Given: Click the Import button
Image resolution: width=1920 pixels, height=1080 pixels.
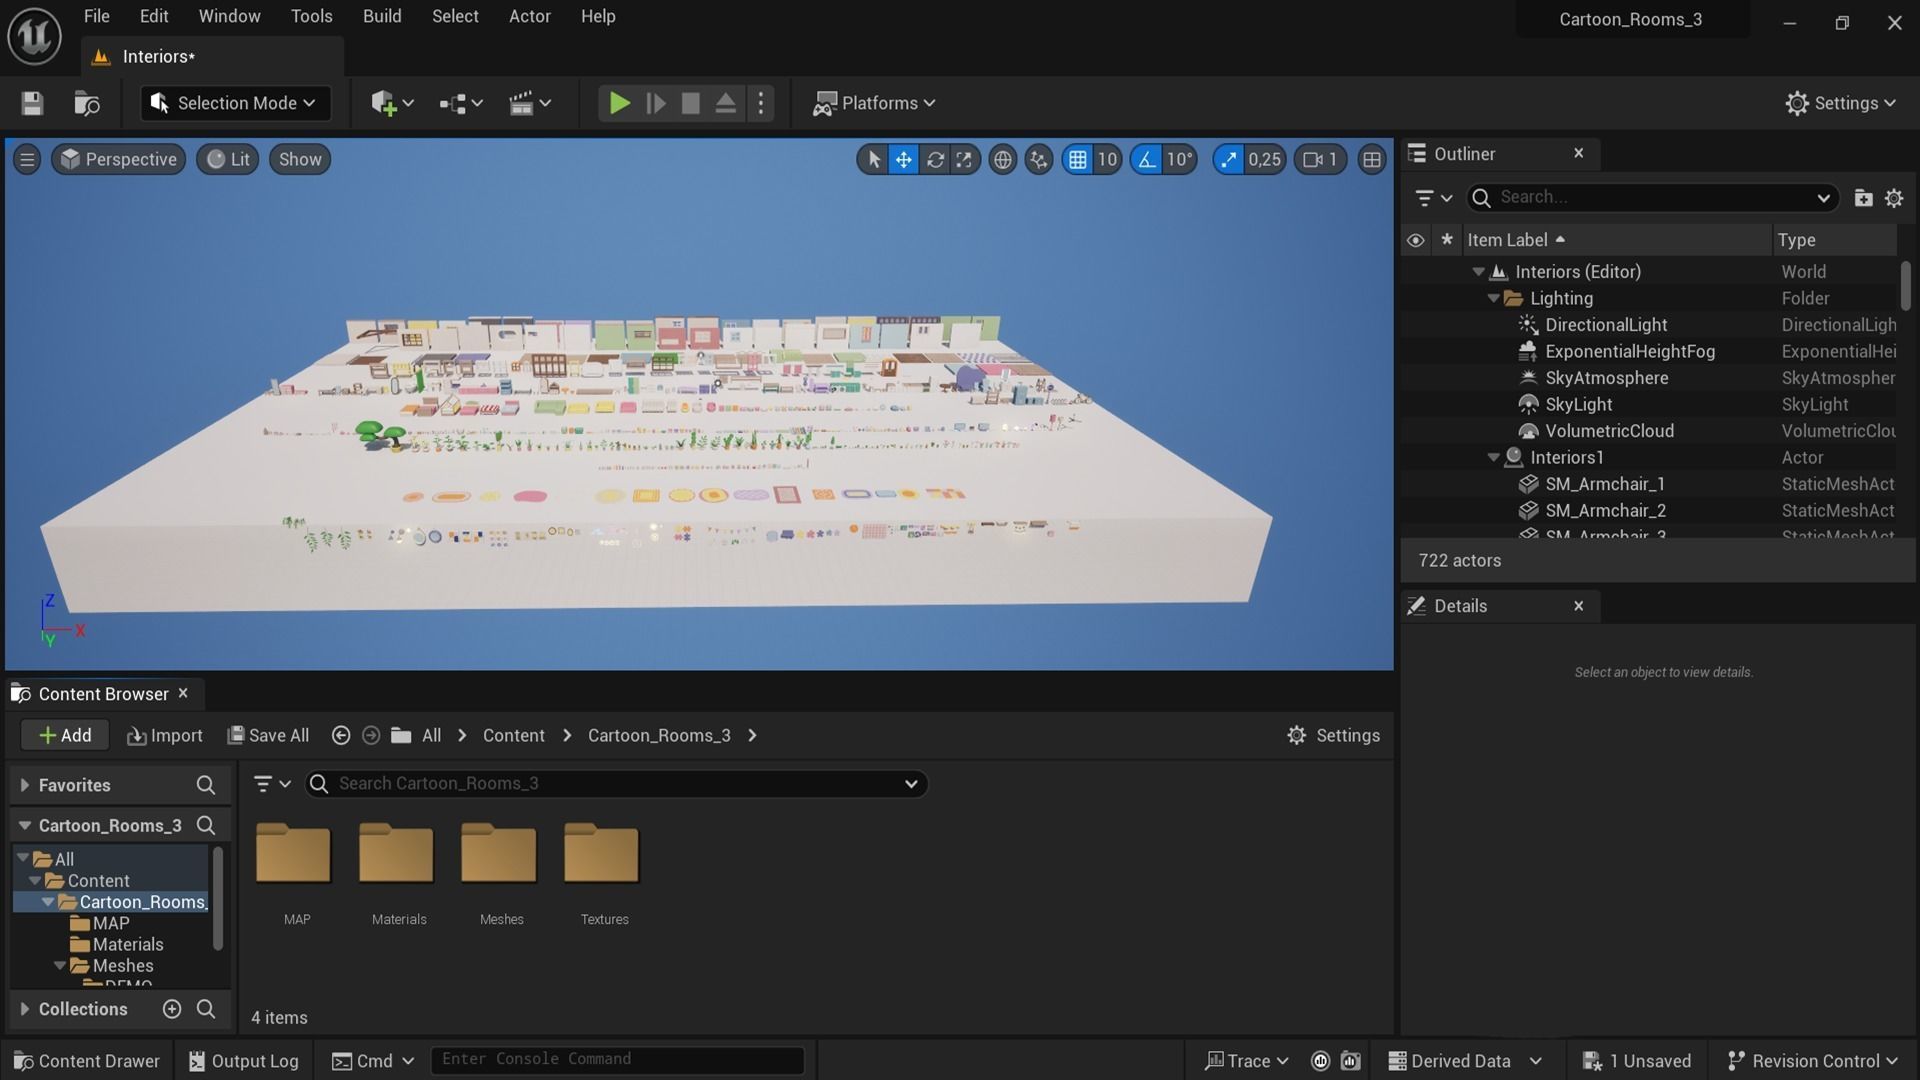Looking at the screenshot, I should click(165, 735).
